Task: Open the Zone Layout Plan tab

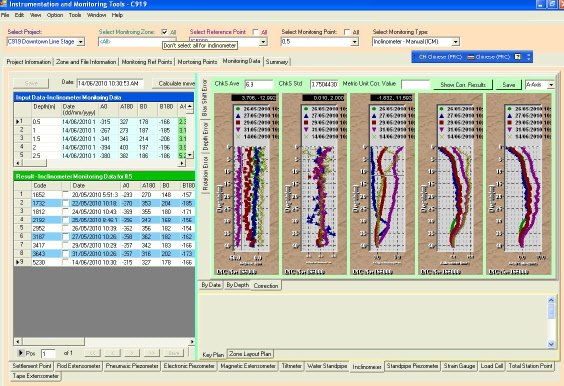Action: point(250,354)
